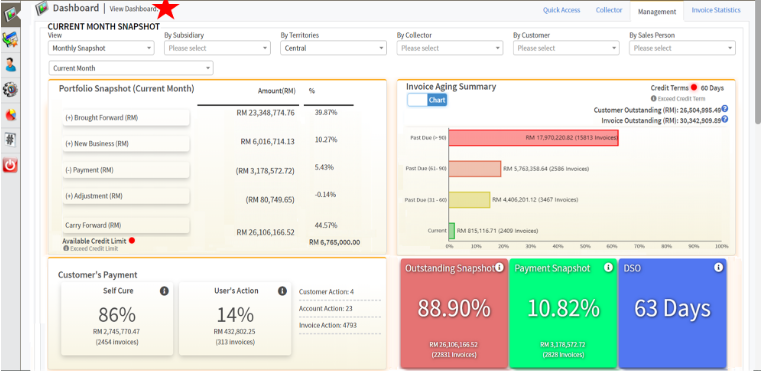This screenshot has width=764, height=375.
Task: Click the yellow Past Due (31 - 60) bar
Action: (x=469, y=200)
